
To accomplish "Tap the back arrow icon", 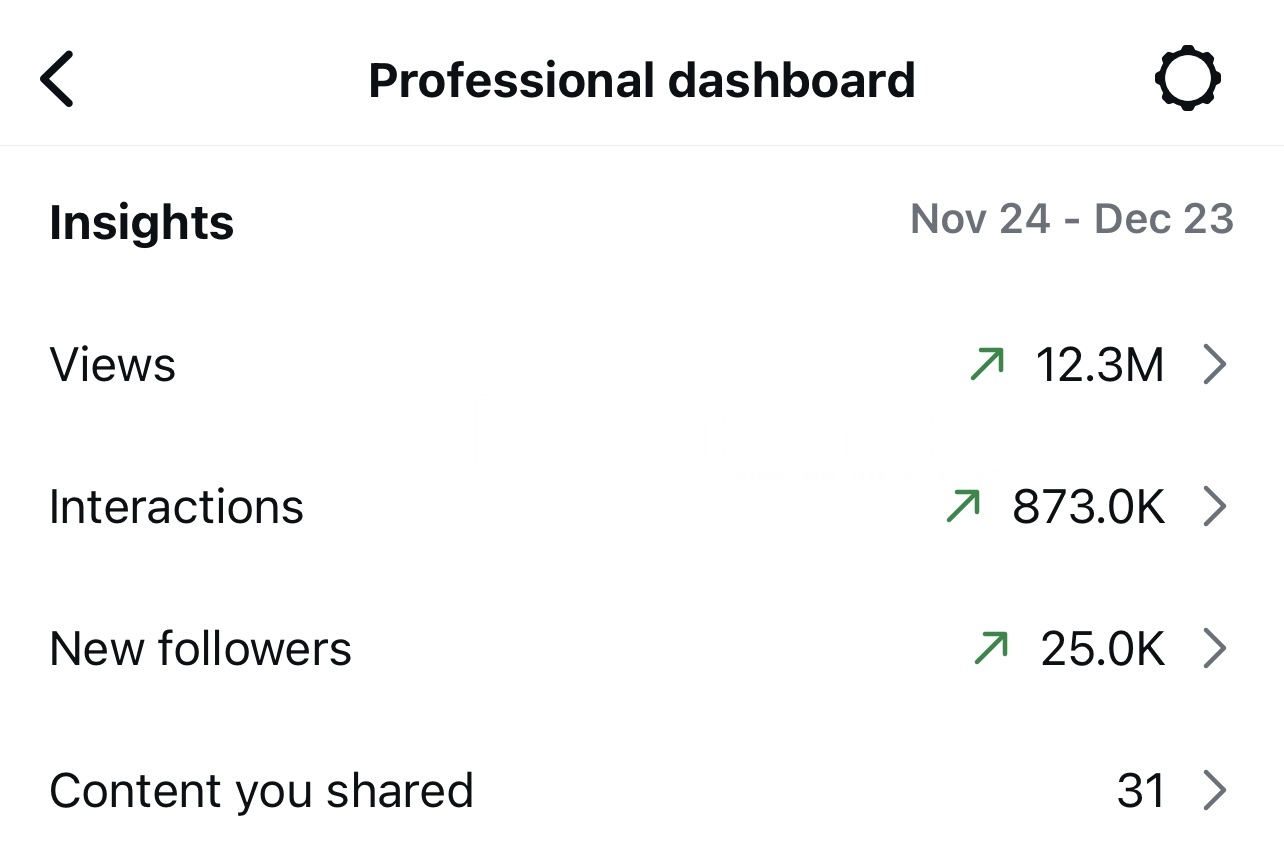I will click(x=57, y=80).
